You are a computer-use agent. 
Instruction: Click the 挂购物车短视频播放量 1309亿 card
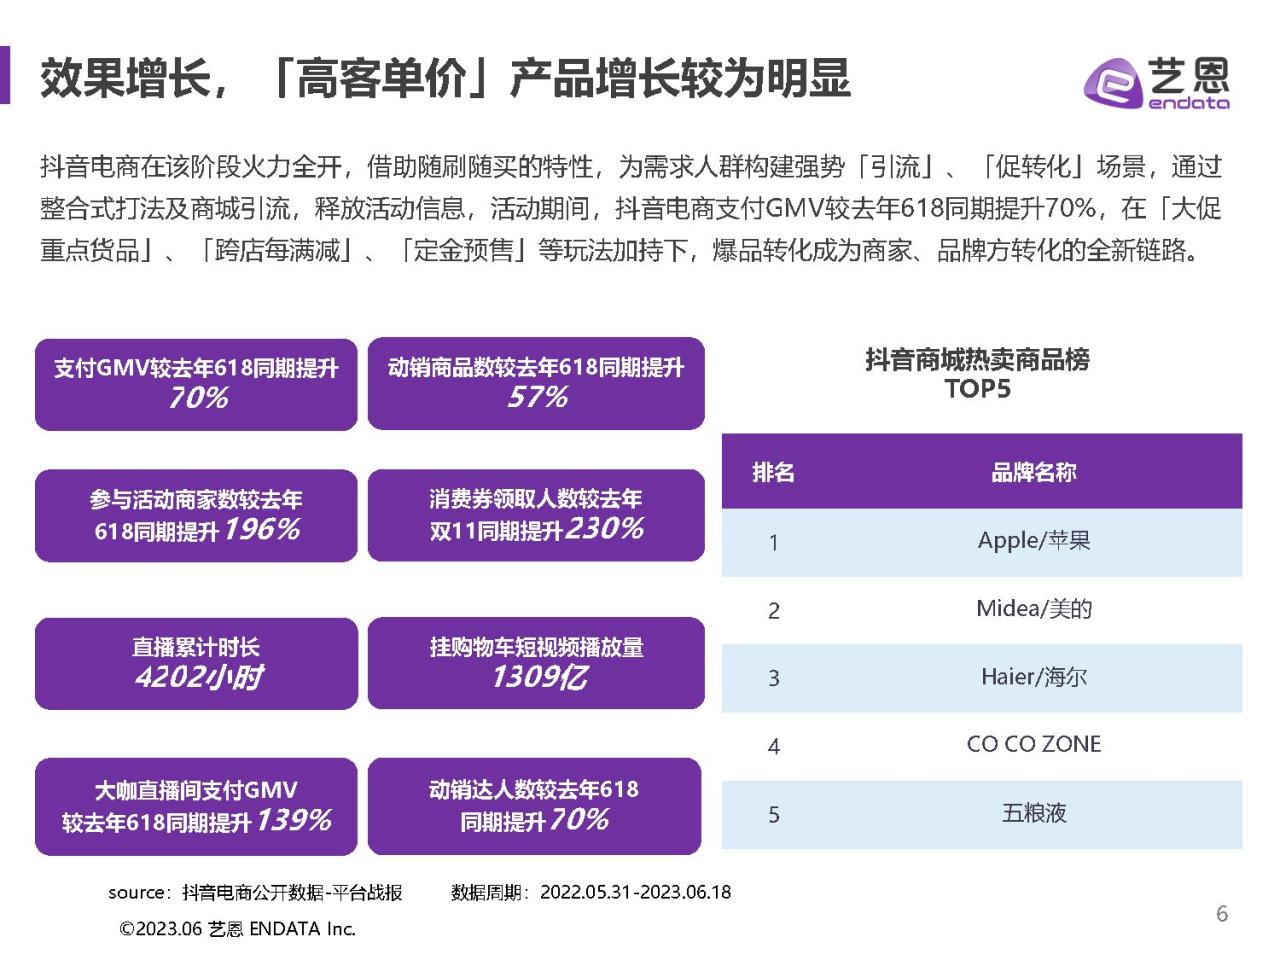click(536, 663)
